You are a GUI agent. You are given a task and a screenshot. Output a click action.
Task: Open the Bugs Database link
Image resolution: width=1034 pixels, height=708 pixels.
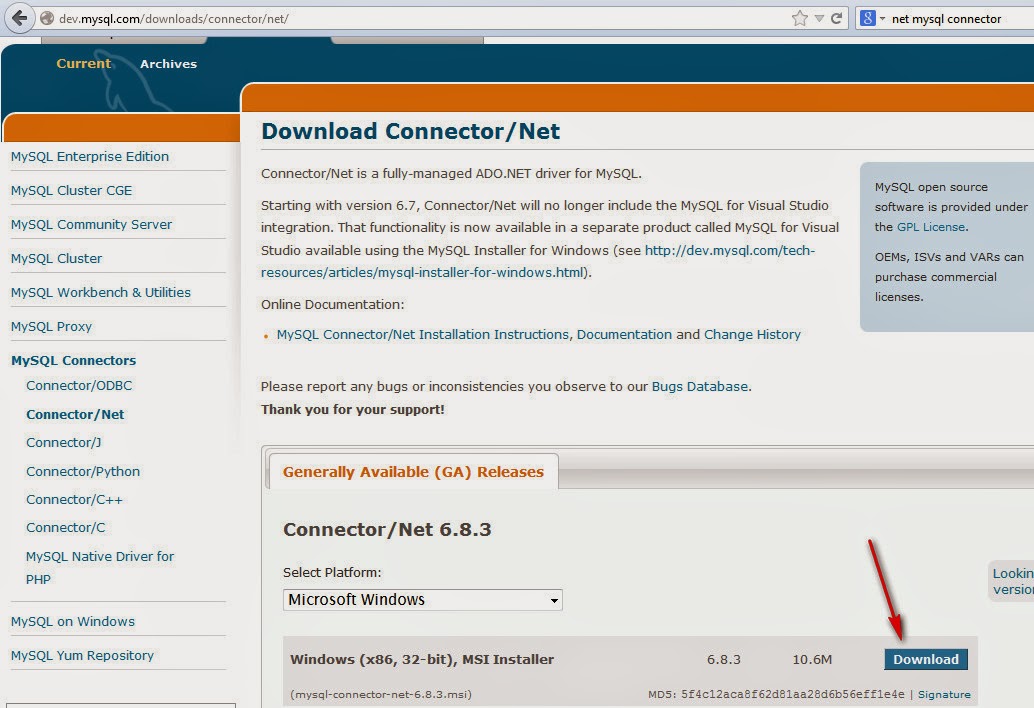pos(700,386)
